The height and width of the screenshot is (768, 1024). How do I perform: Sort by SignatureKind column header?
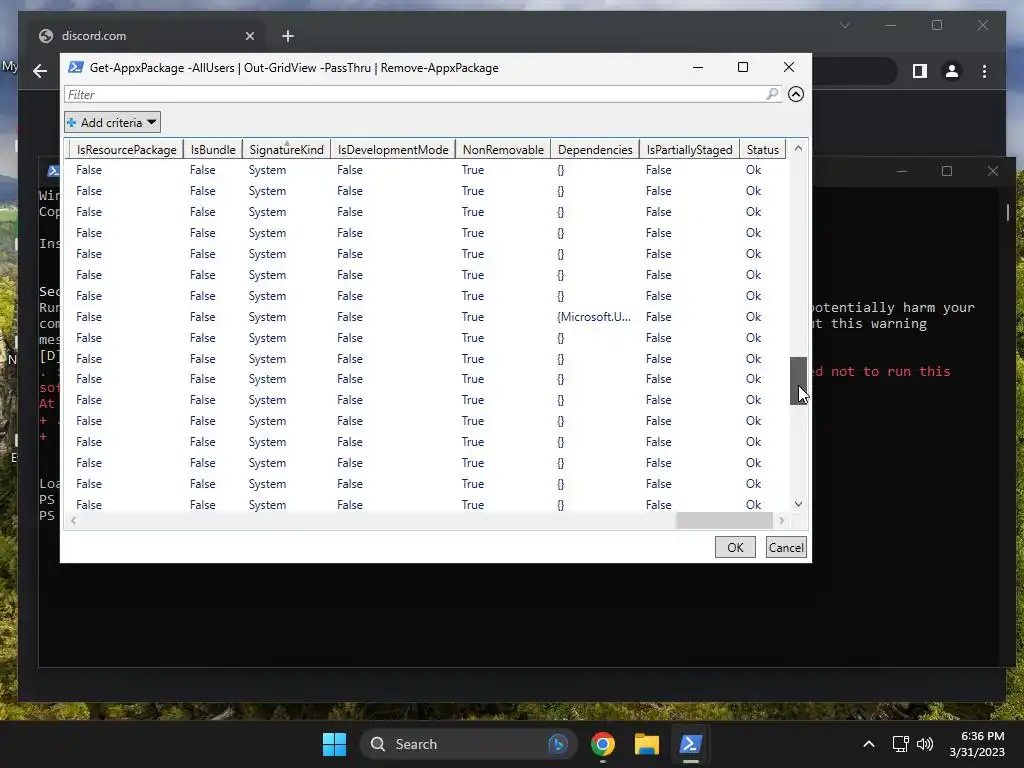coord(286,150)
